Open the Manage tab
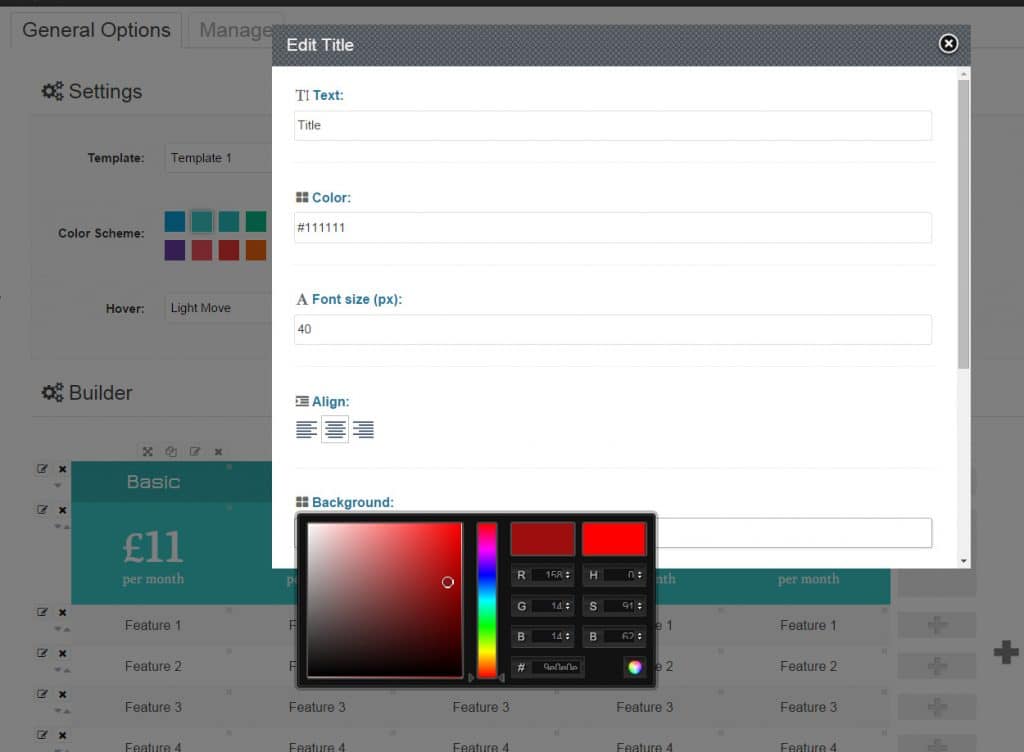 (x=237, y=30)
